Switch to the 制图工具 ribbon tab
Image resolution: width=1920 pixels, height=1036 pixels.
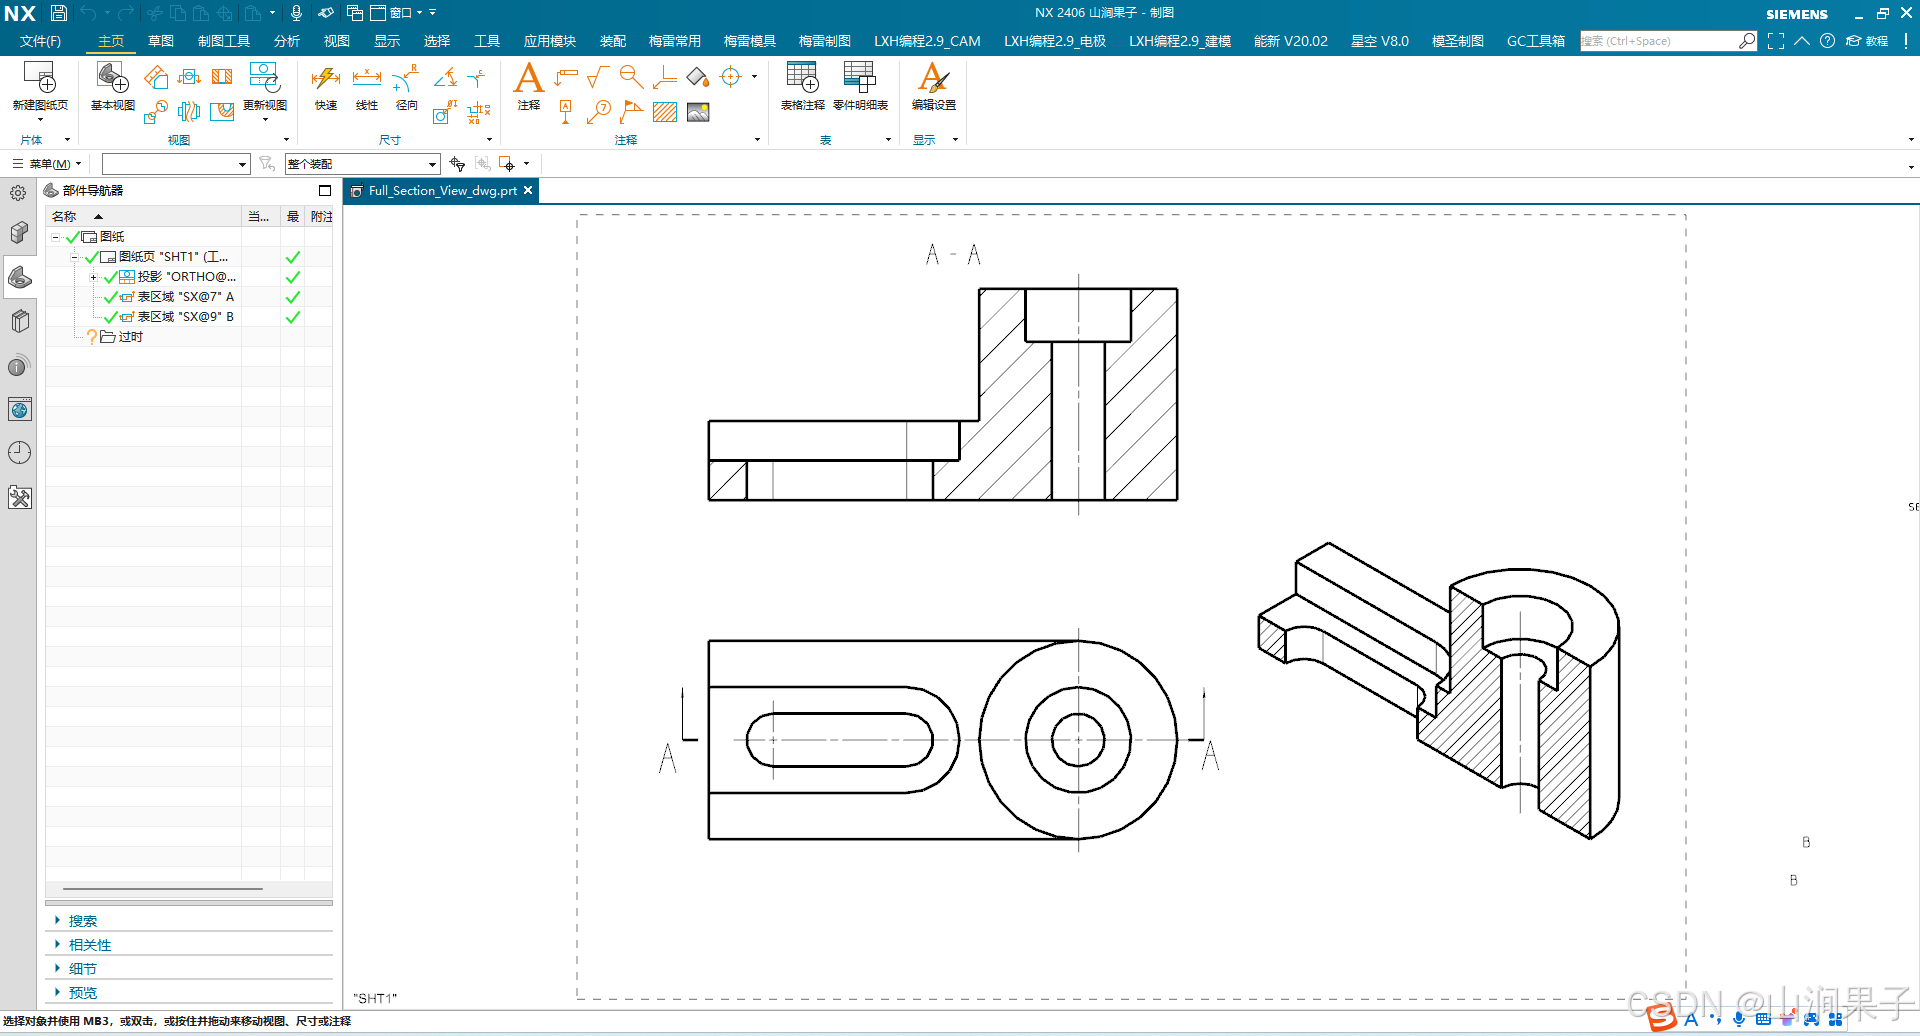click(224, 41)
